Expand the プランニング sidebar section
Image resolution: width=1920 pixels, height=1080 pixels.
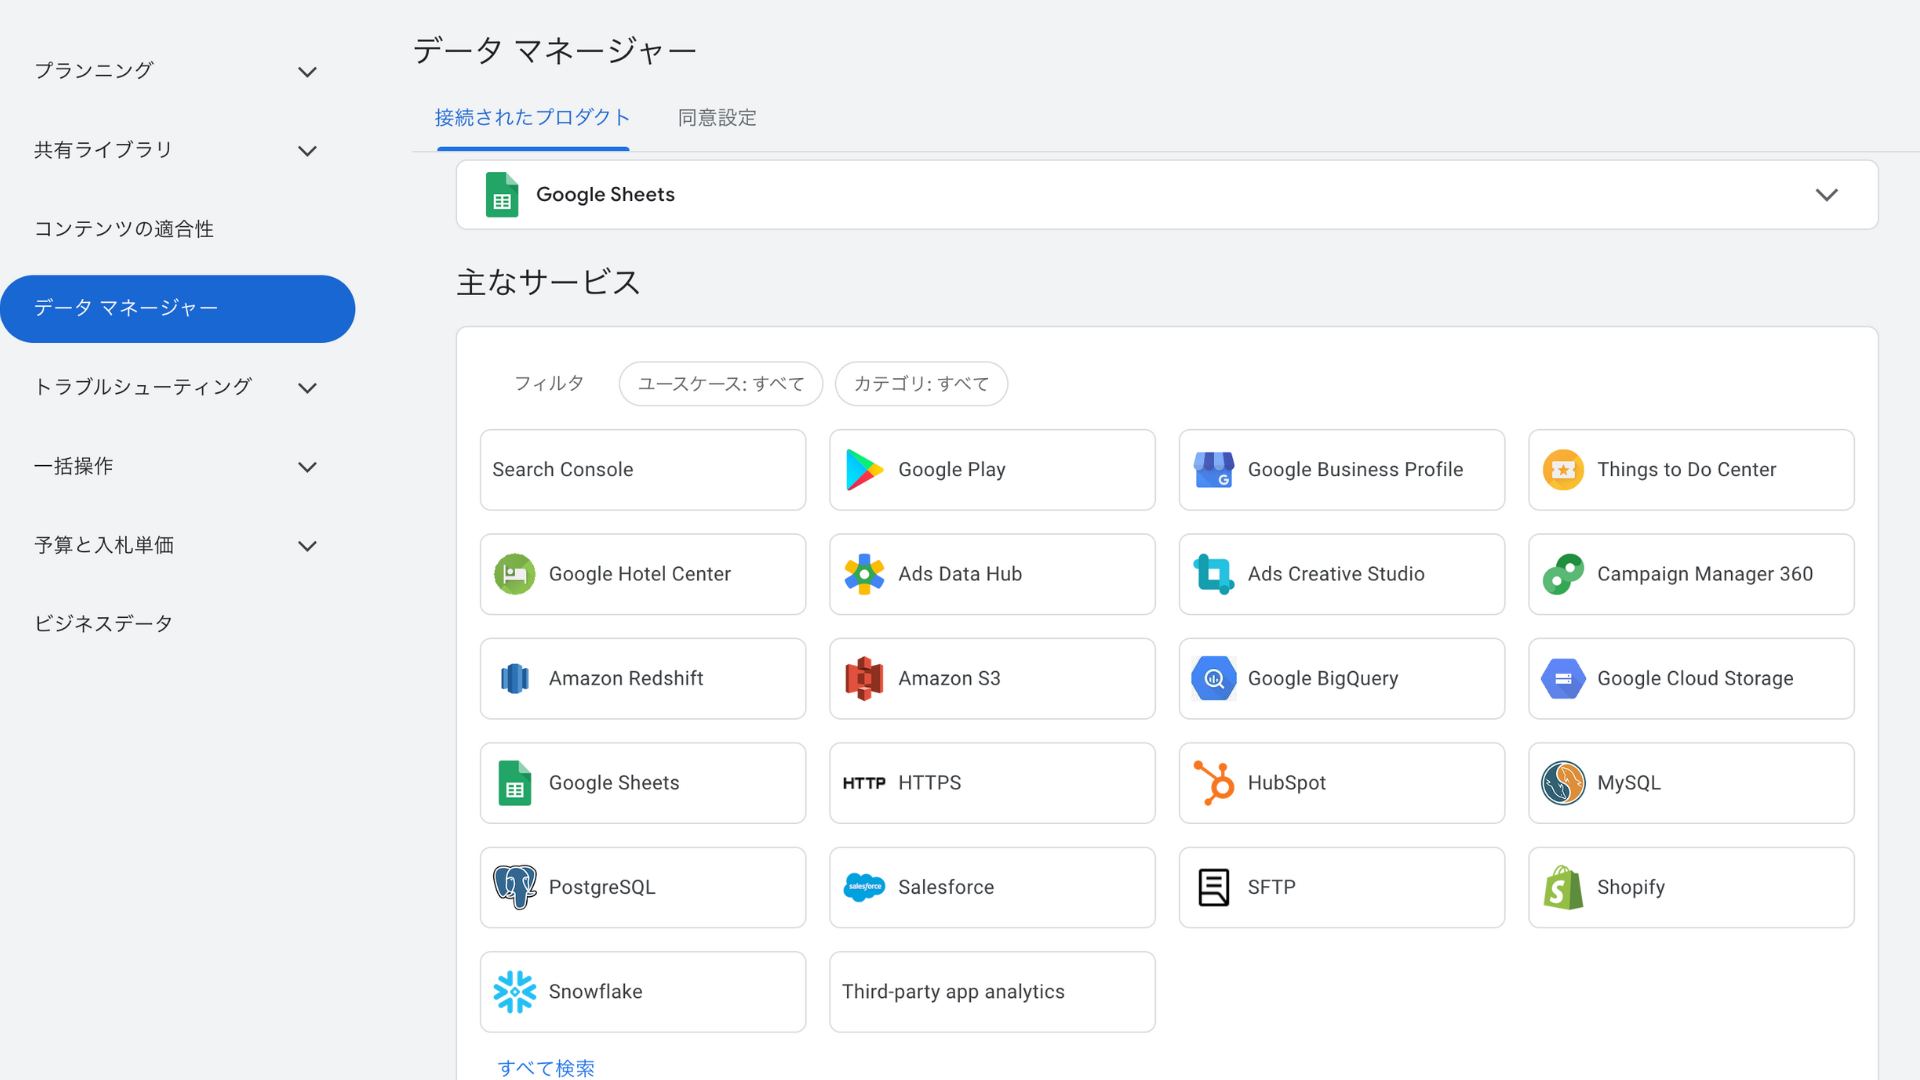tap(307, 72)
